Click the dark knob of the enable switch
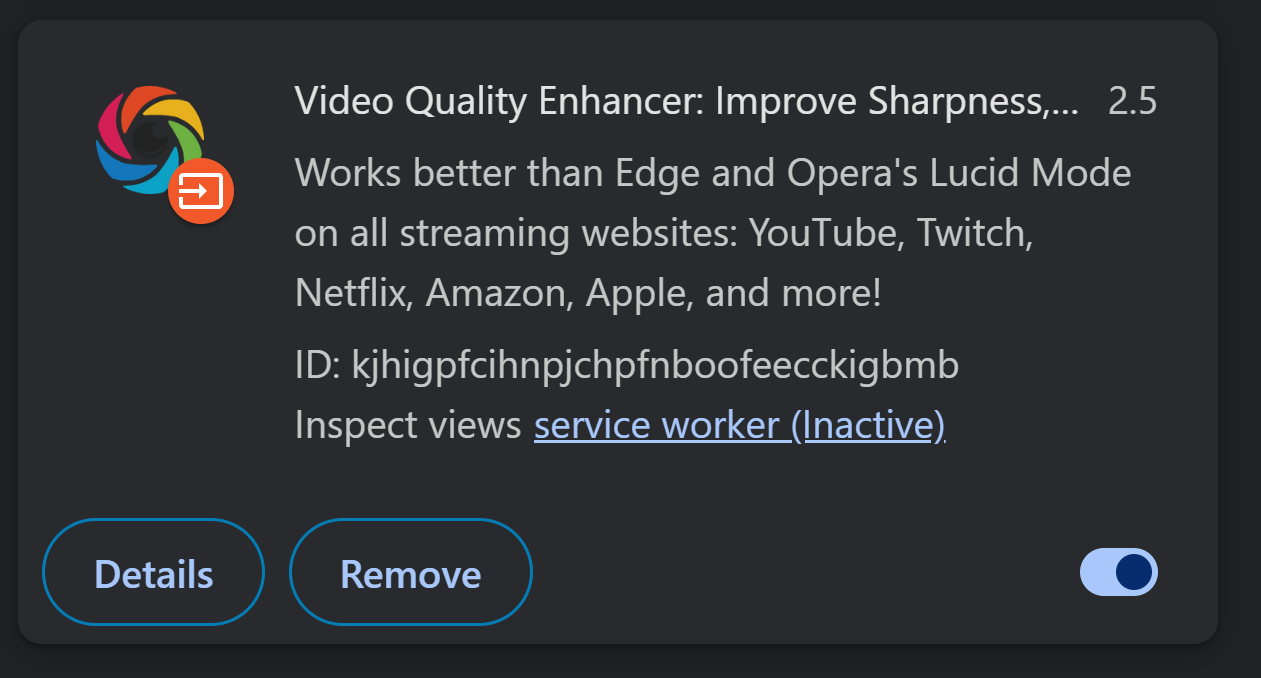The image size is (1261, 678). 1135,572
